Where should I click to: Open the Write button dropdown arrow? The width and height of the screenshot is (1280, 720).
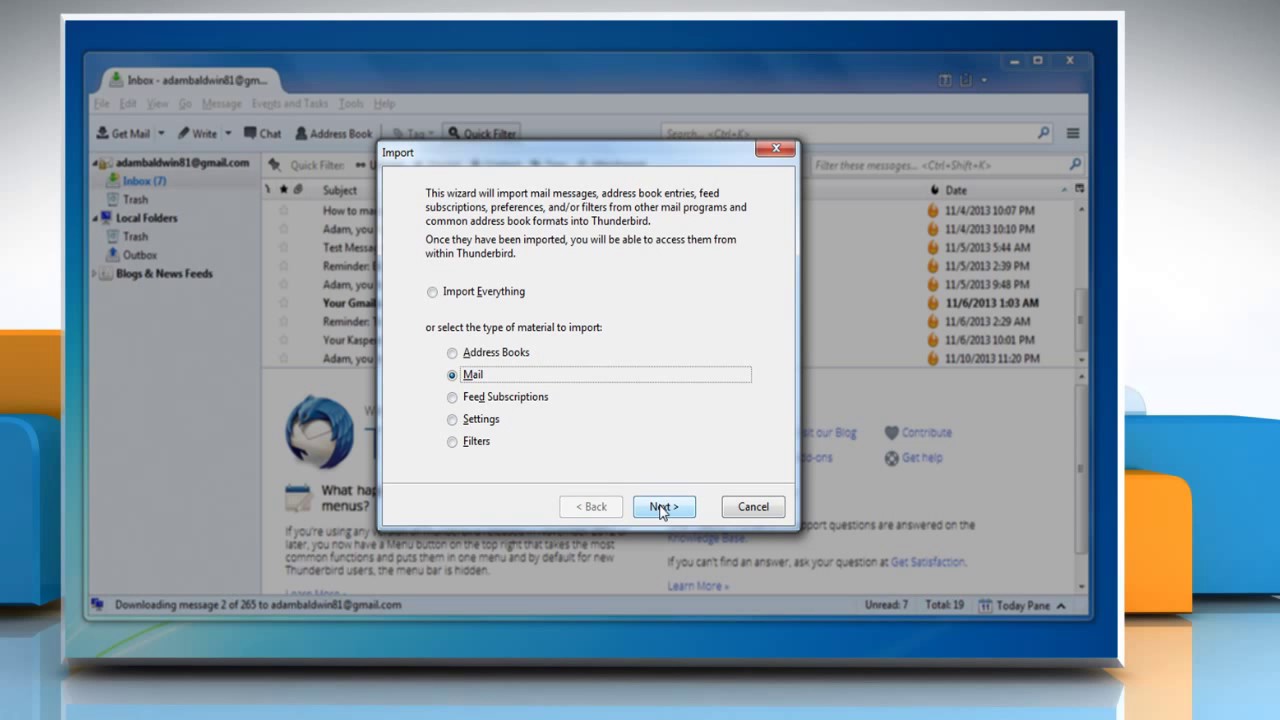228,133
